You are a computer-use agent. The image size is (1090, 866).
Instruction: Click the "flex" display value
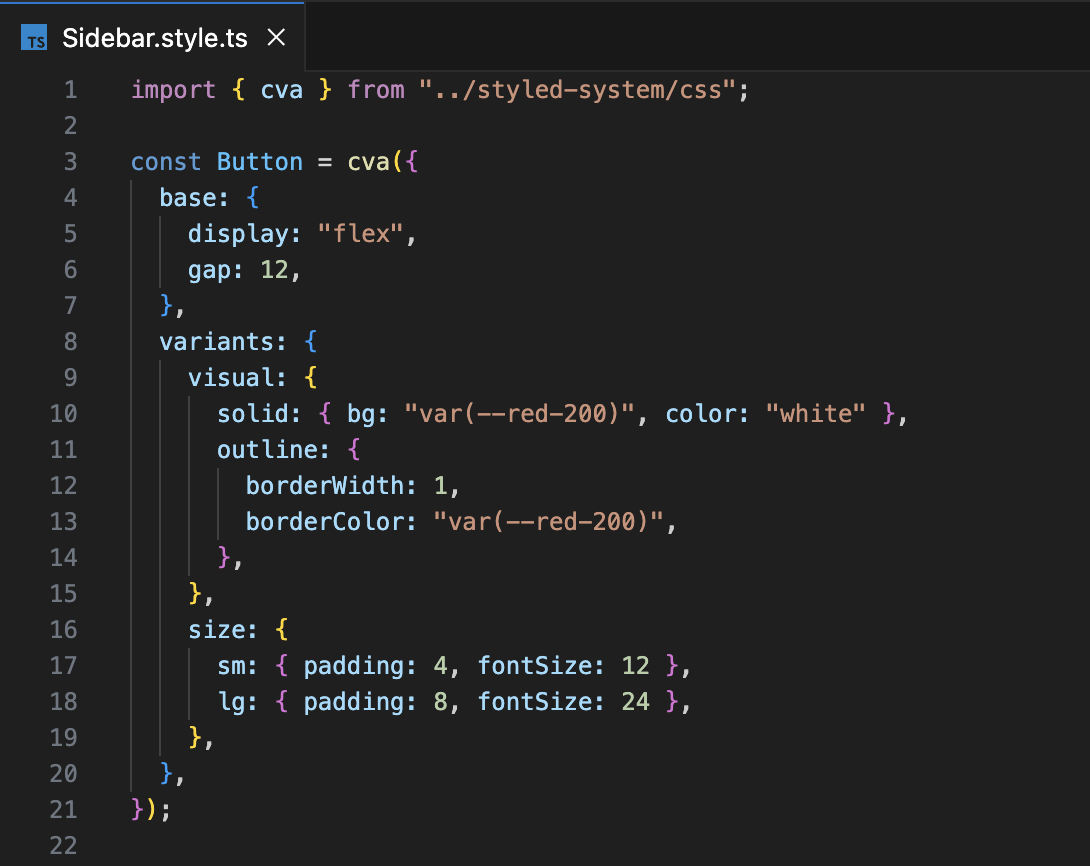361,234
